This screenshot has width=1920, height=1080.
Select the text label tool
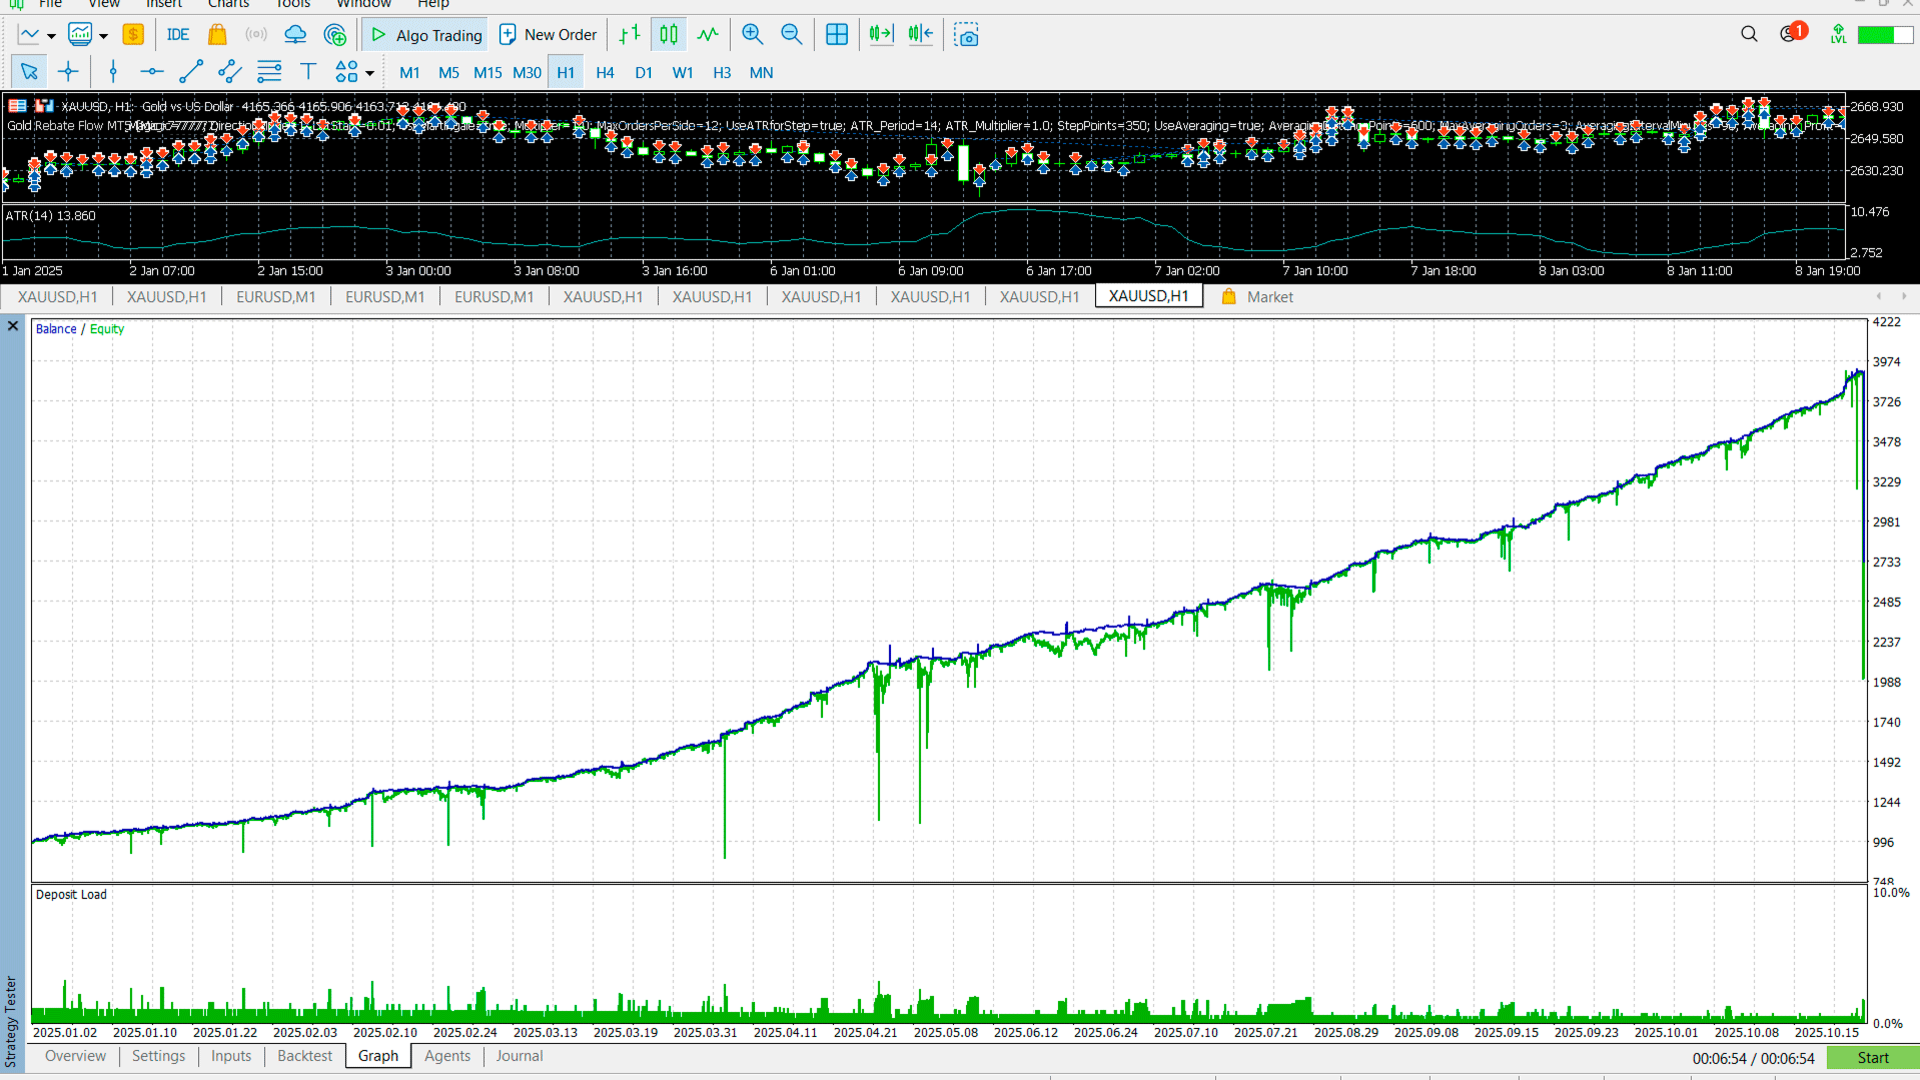[308, 71]
